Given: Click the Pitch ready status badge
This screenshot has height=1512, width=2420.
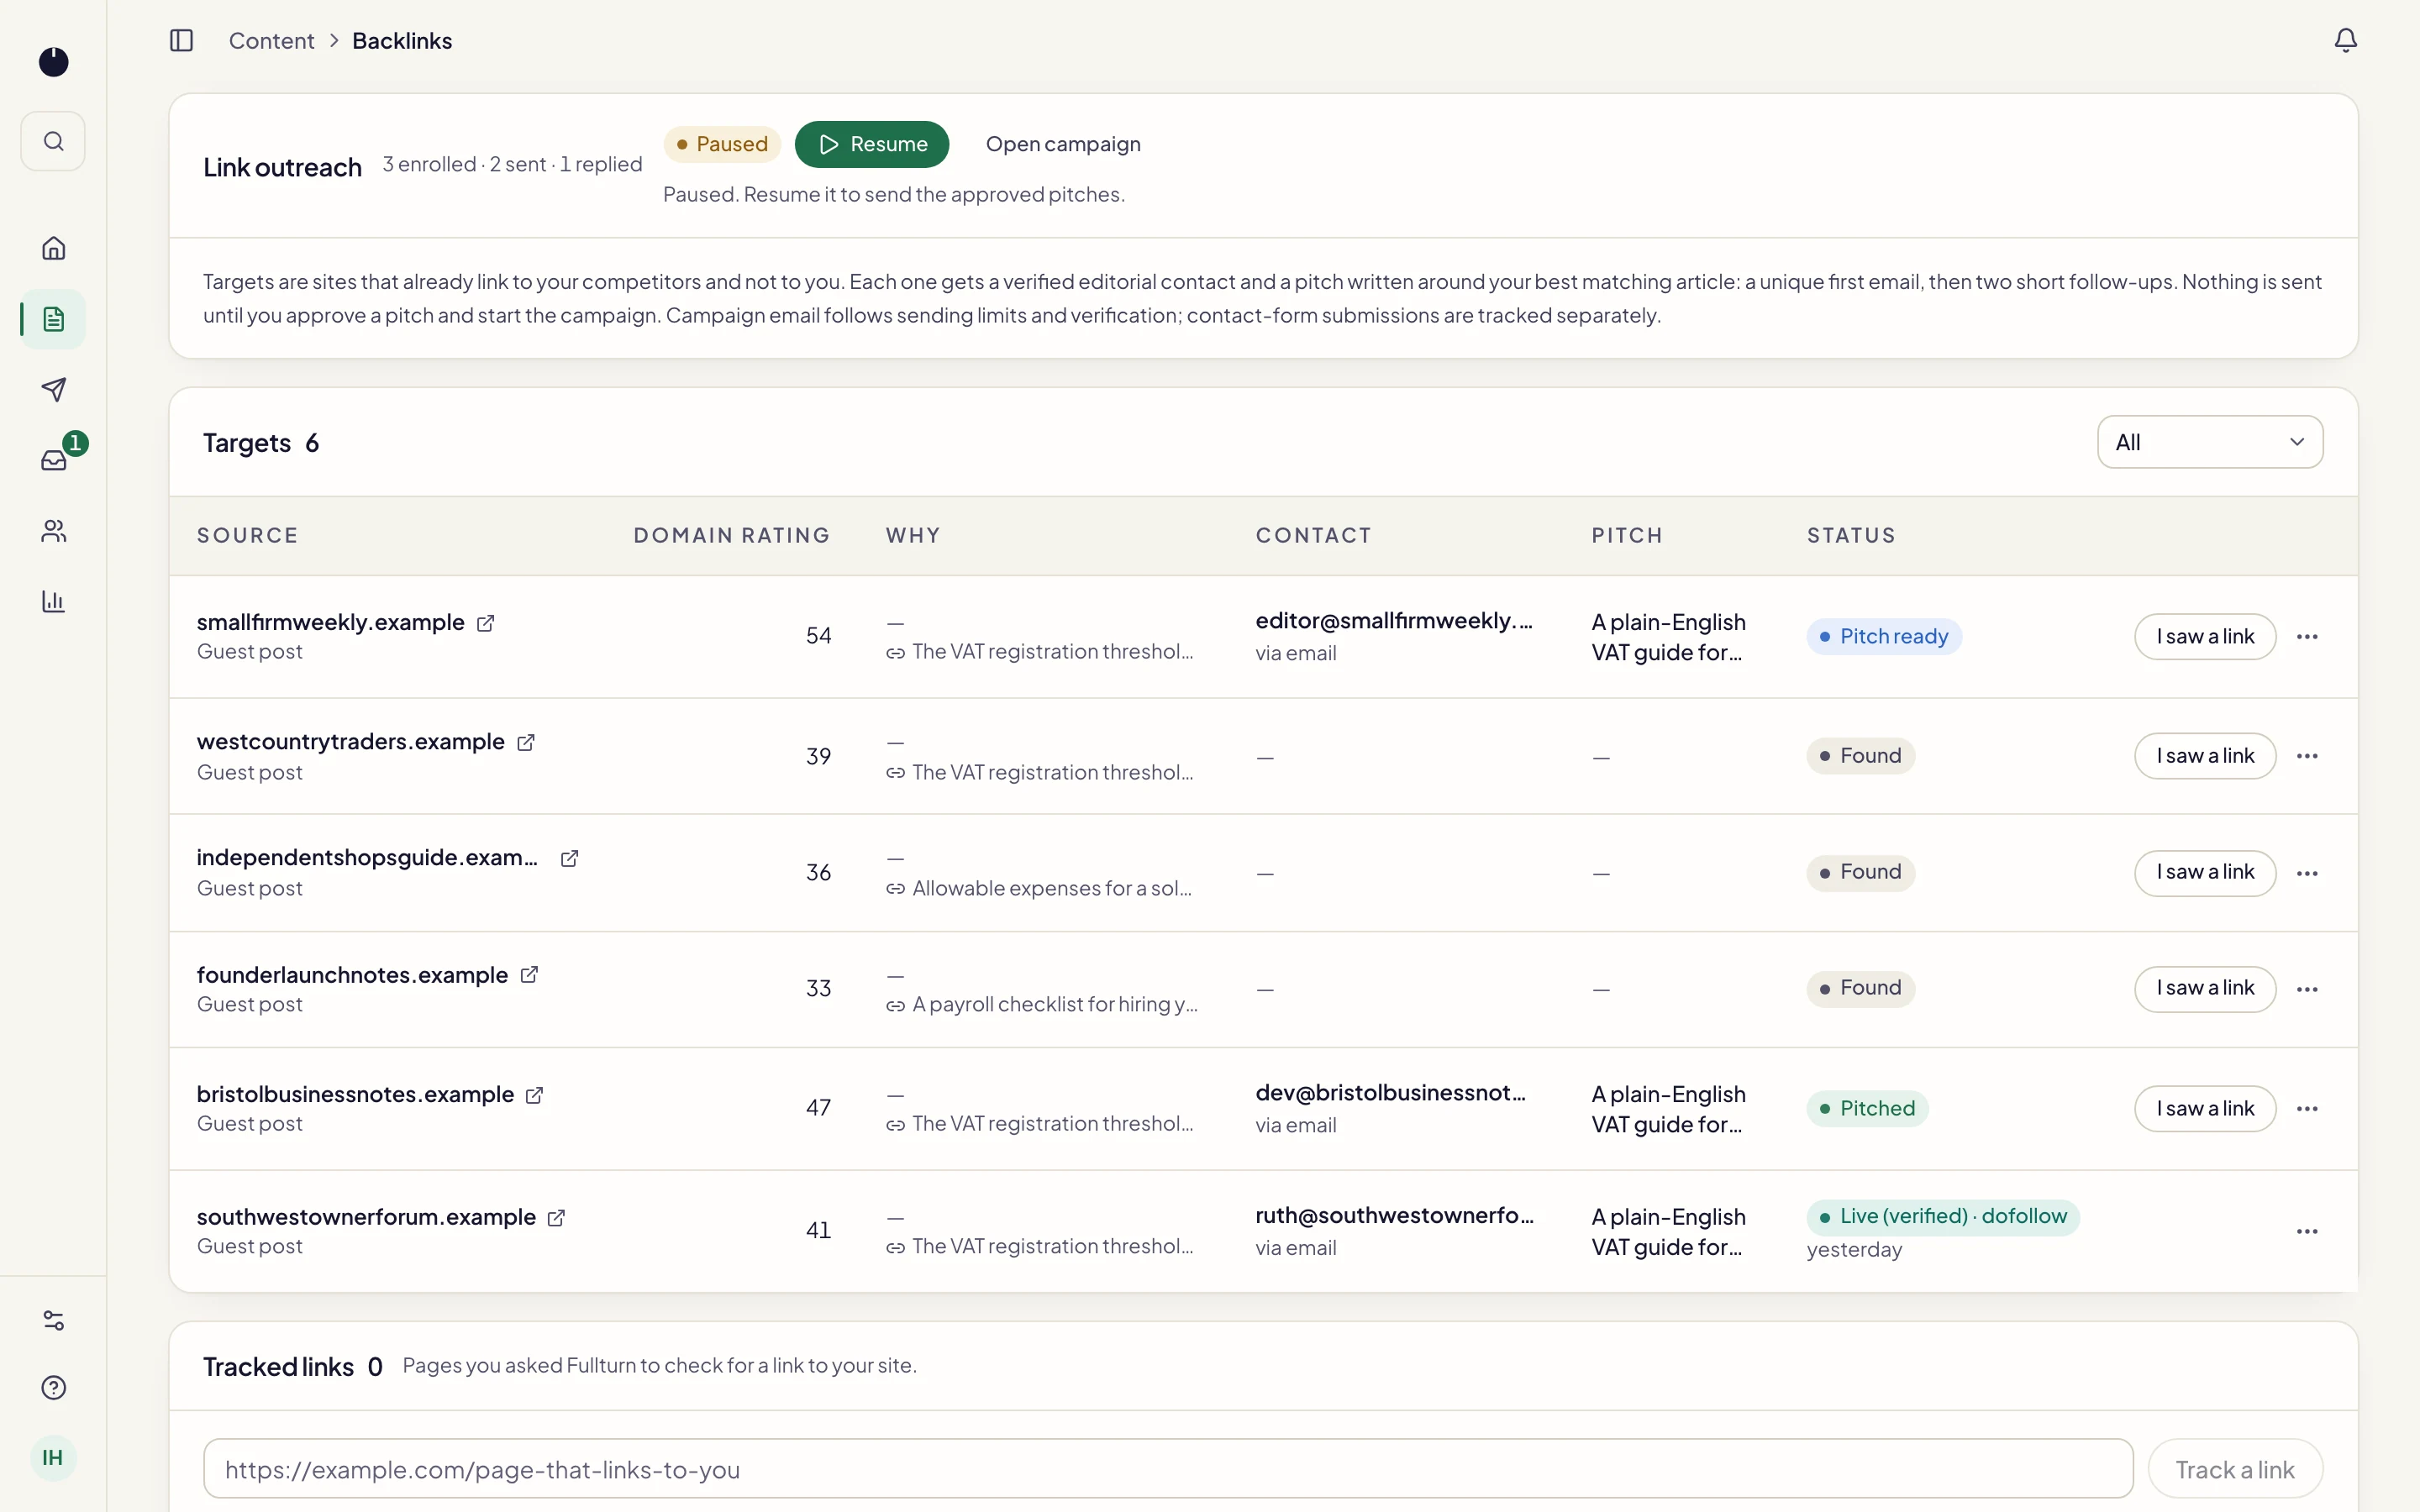Looking at the screenshot, I should click(1884, 637).
